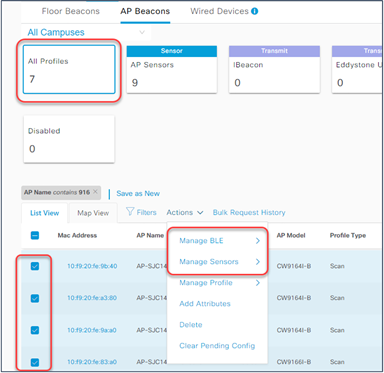Click the AP Name column header
This screenshot has width=384, height=373.
[x=150, y=235]
